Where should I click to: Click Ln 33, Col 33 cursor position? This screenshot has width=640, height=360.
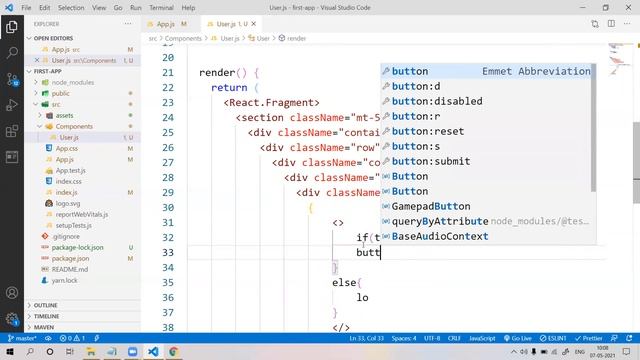pyautogui.click(x=366, y=338)
